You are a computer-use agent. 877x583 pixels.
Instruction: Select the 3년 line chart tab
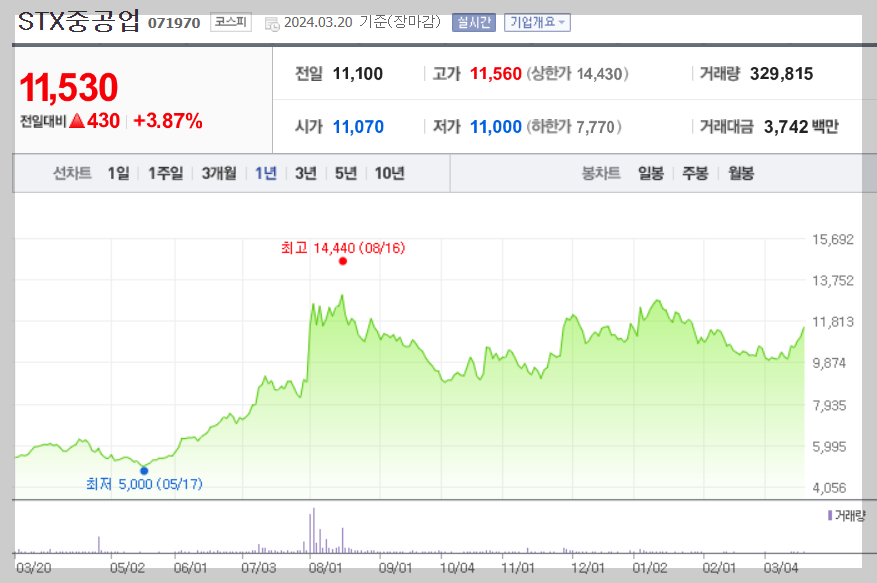306,173
